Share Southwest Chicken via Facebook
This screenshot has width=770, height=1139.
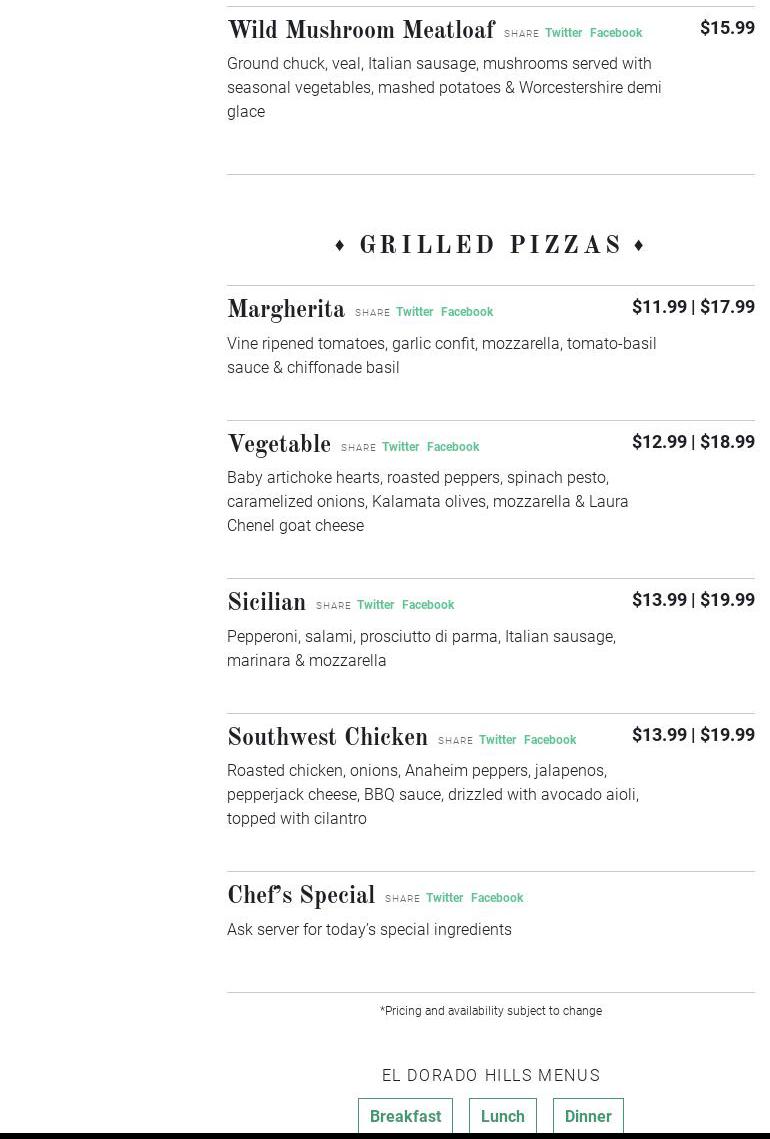pyautogui.click(x=549, y=740)
